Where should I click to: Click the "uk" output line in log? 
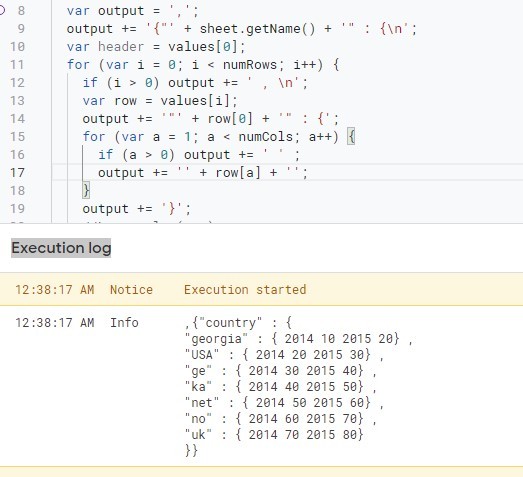274,435
